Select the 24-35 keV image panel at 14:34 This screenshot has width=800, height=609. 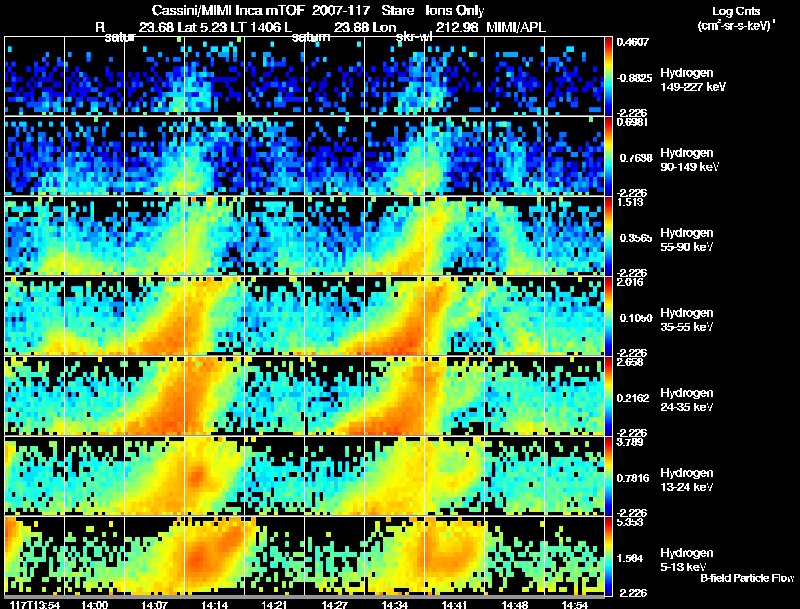point(394,396)
